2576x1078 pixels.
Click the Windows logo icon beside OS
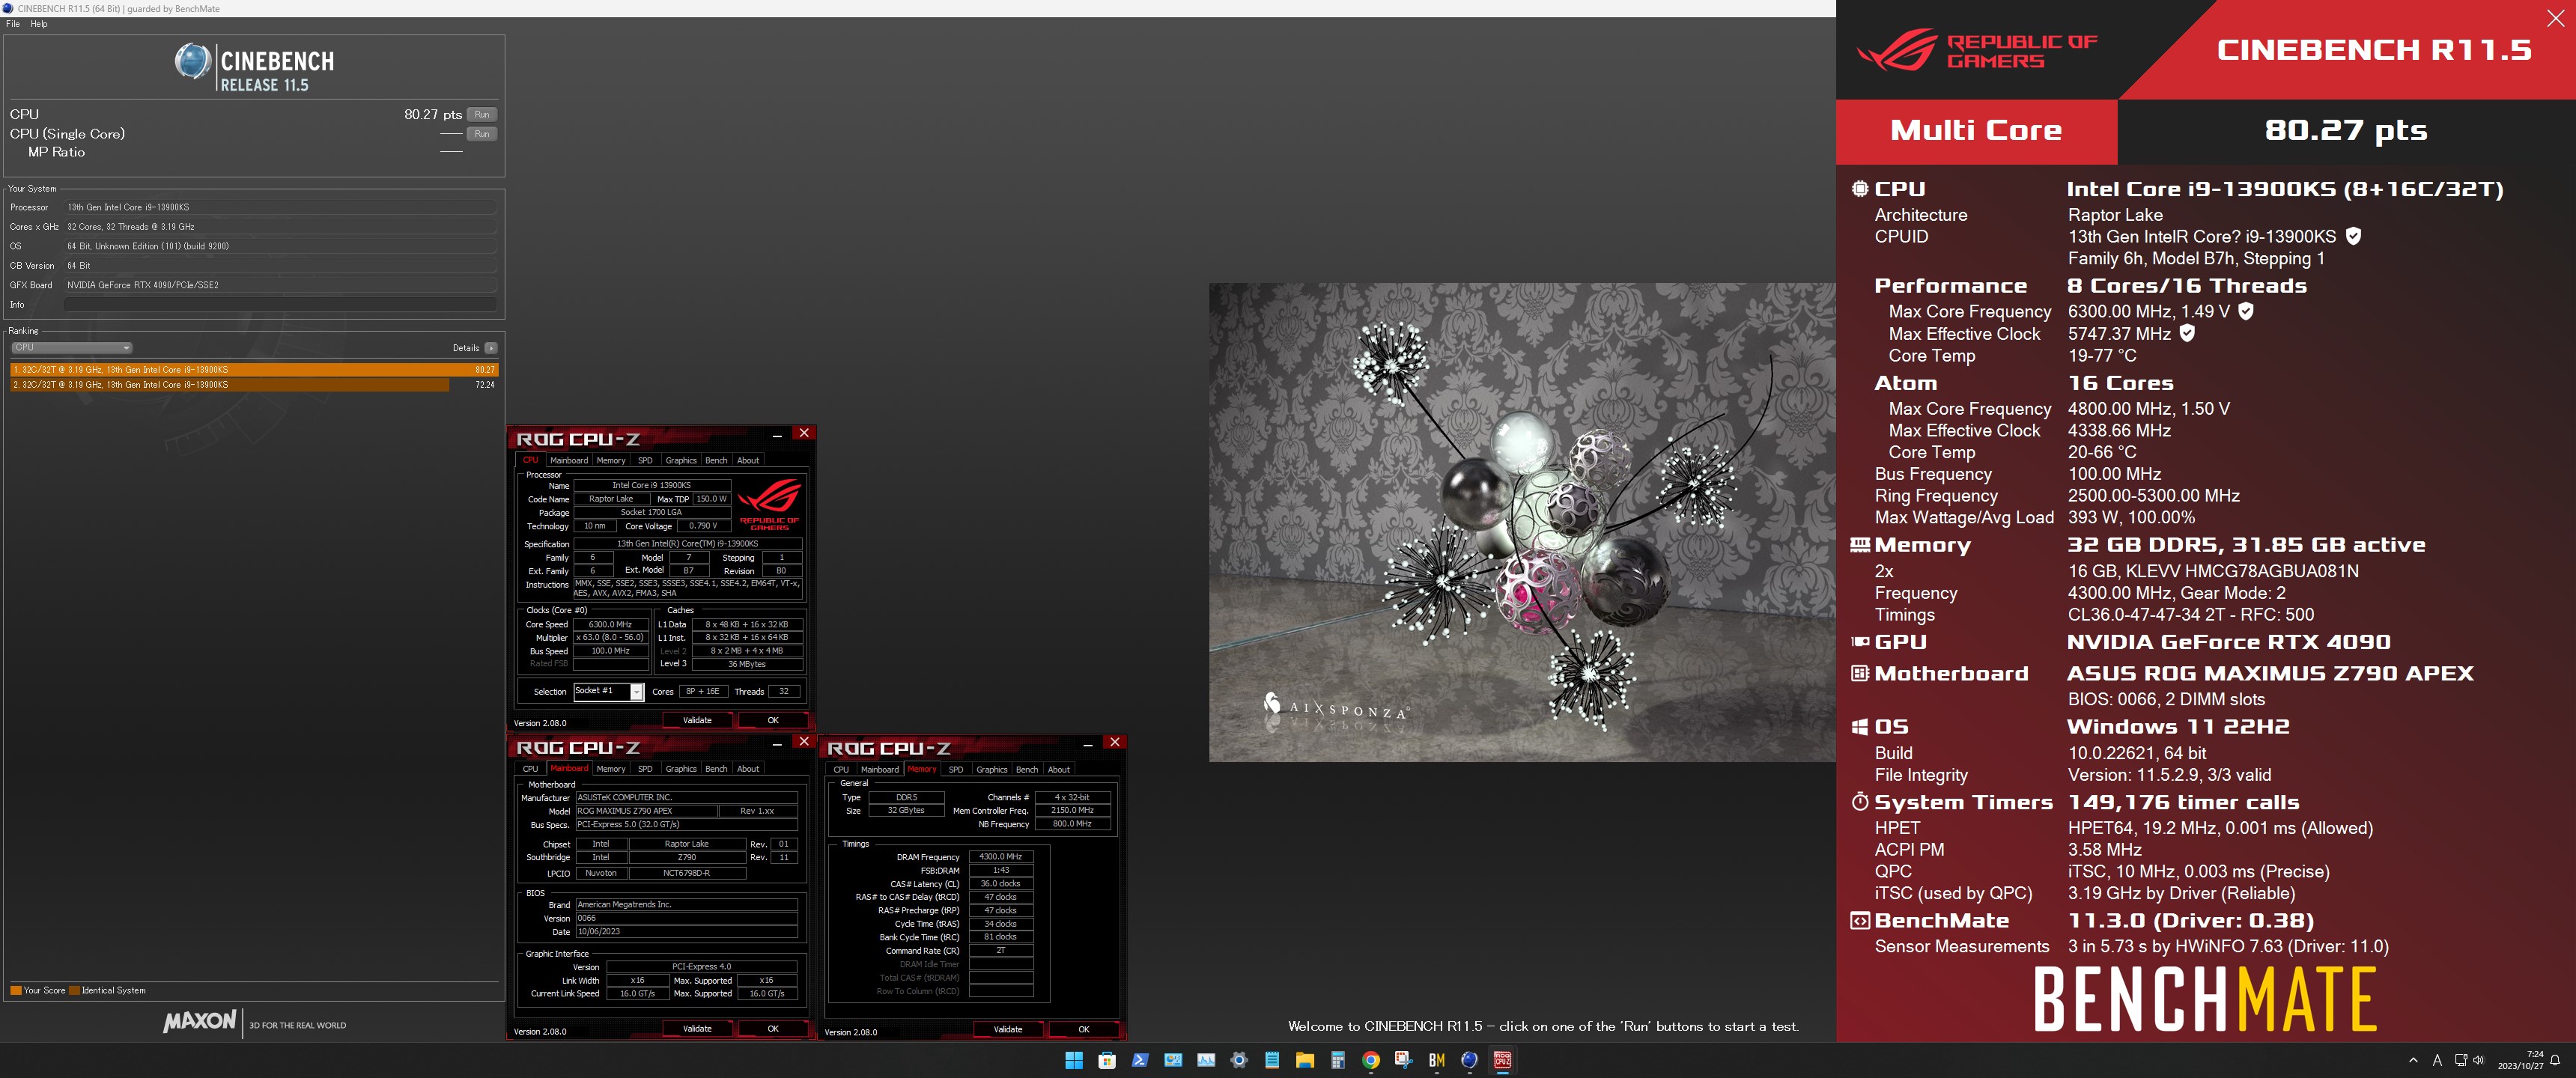[1860, 726]
